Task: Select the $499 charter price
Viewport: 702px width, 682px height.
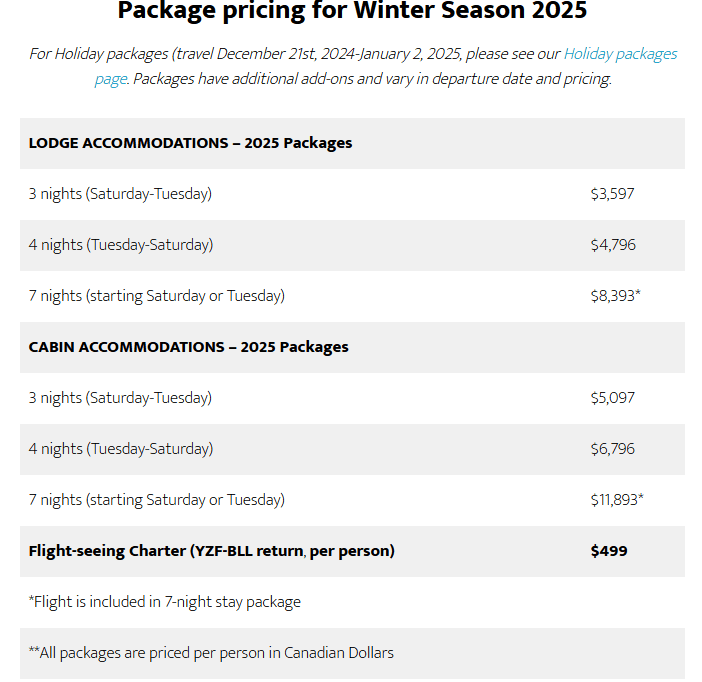Action: coord(609,551)
